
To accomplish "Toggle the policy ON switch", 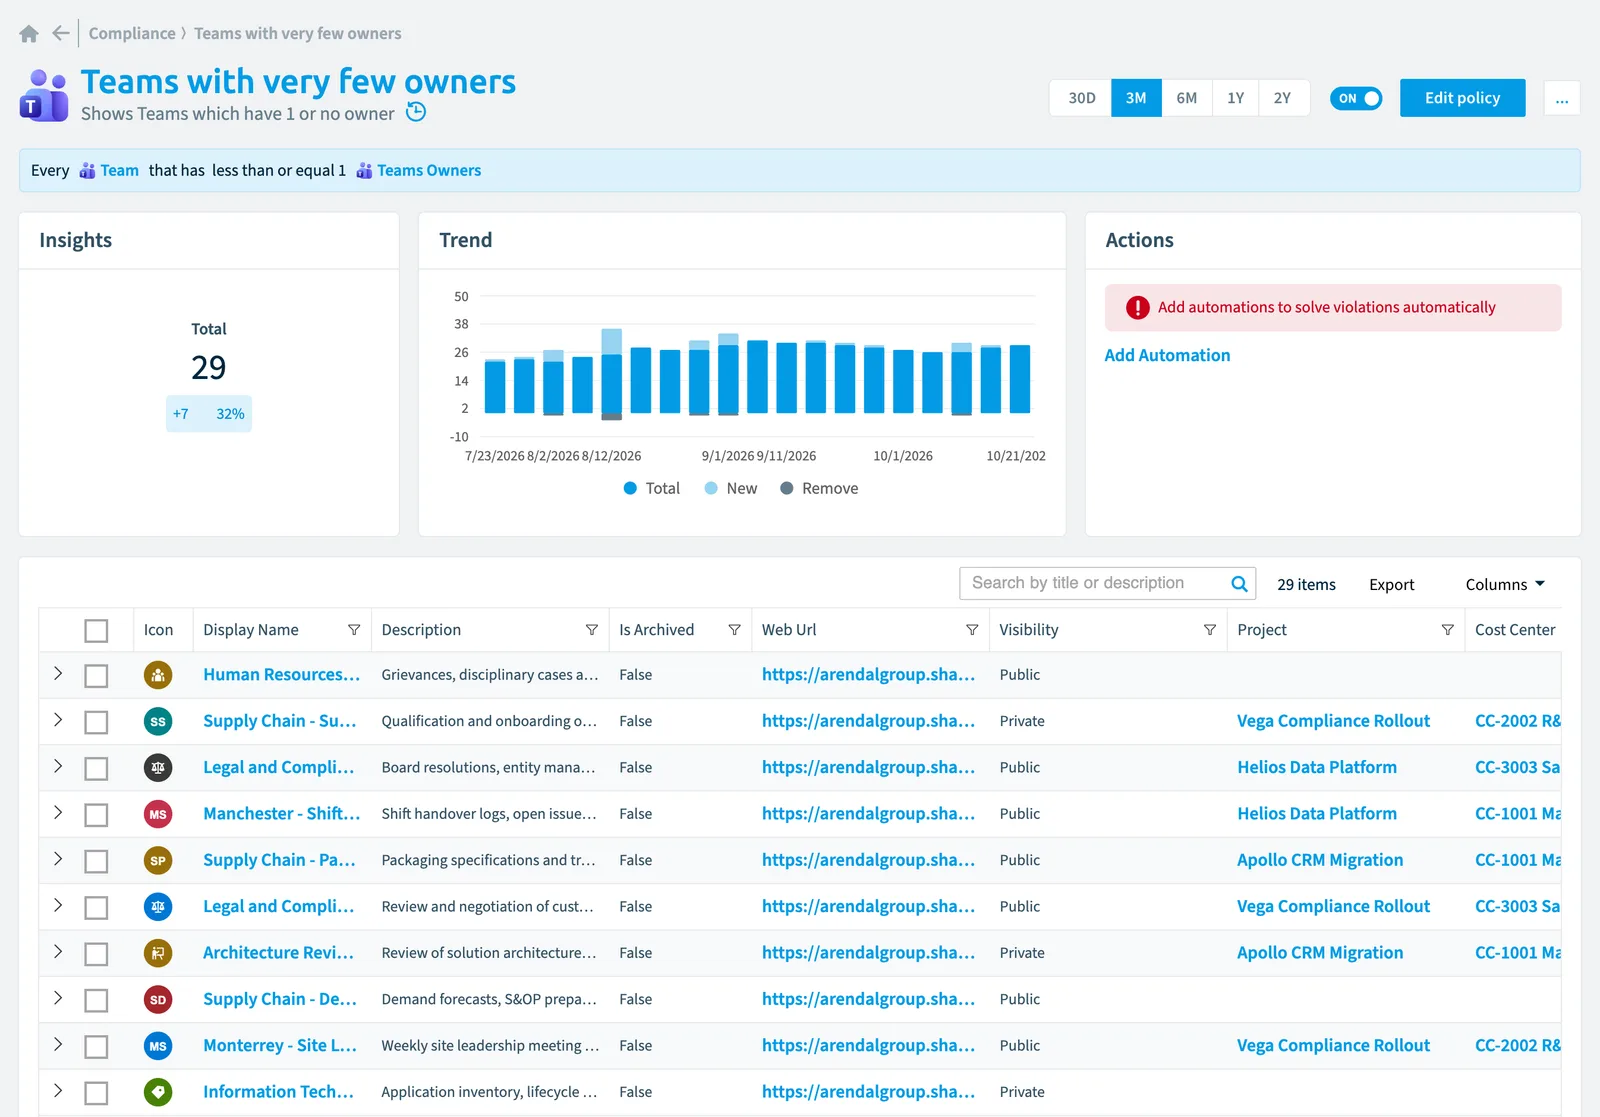I will pos(1356,98).
